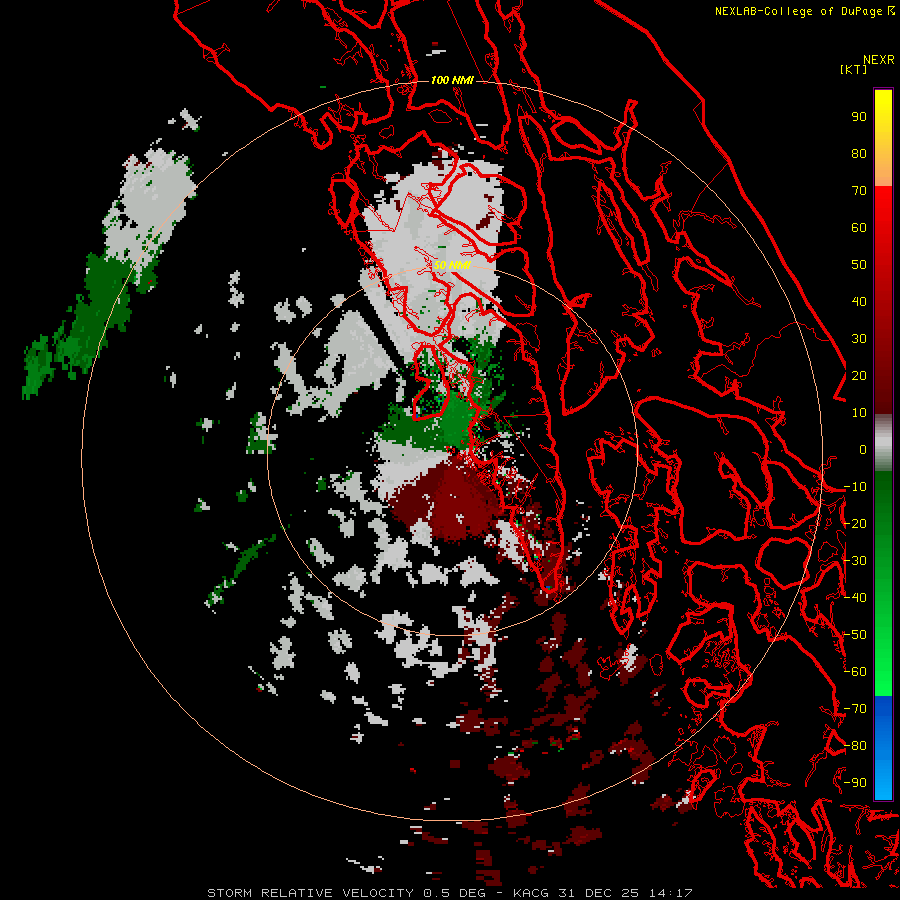The image size is (900, 900).
Task: Click the 0 value on the velocity scale
Action: (x=863, y=450)
